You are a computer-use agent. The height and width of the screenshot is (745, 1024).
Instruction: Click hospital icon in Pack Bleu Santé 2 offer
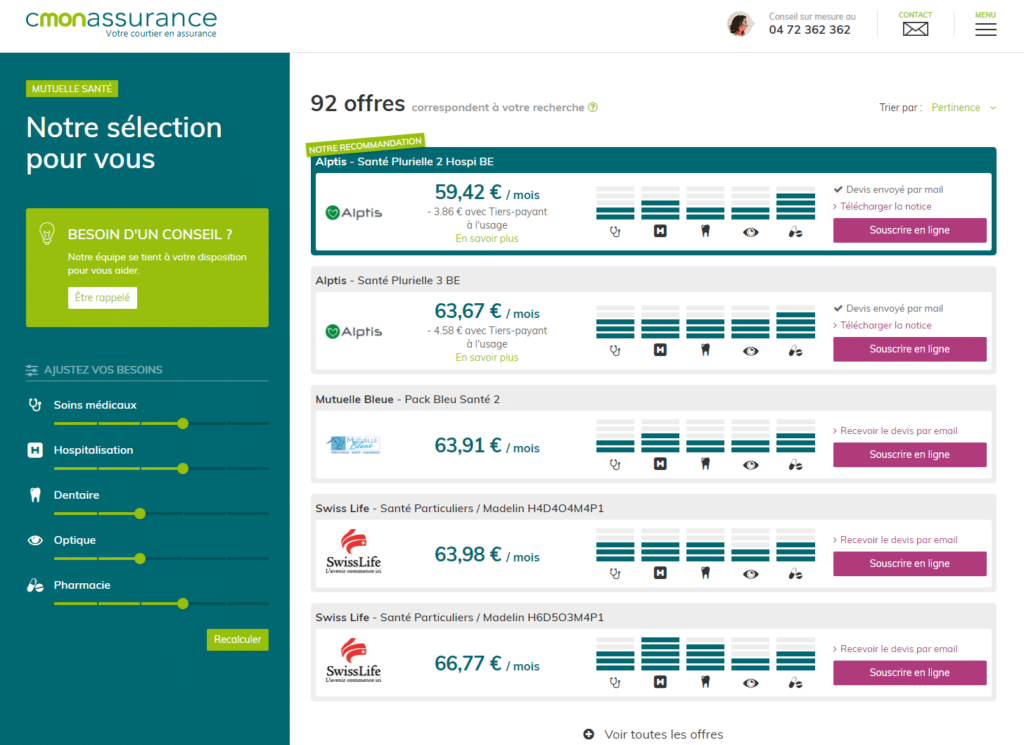tap(660, 464)
